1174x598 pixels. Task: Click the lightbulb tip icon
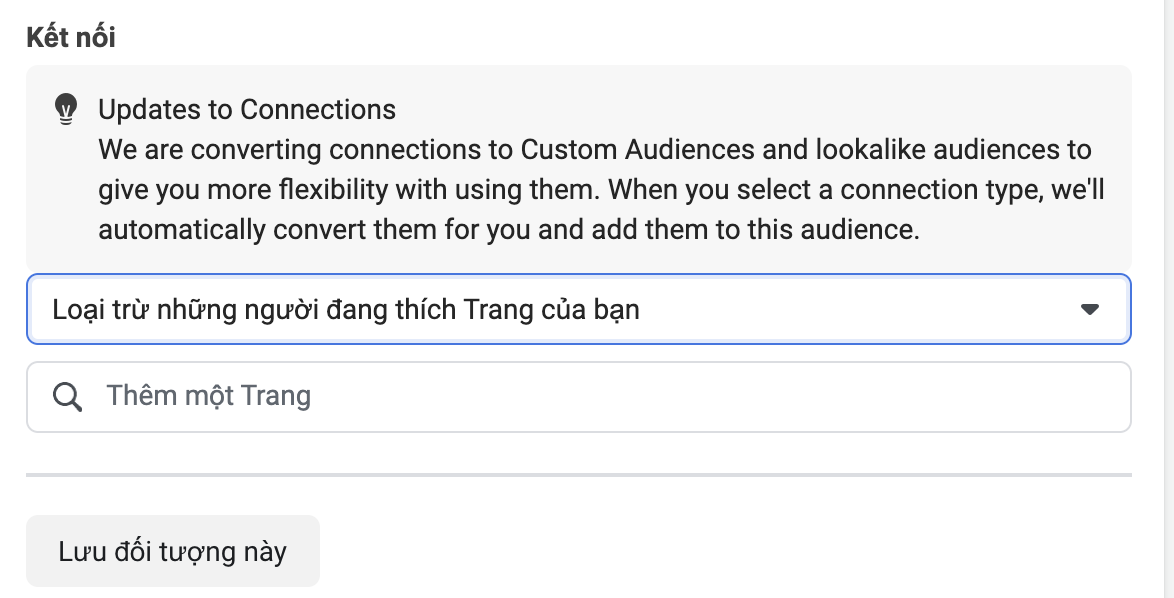66,109
